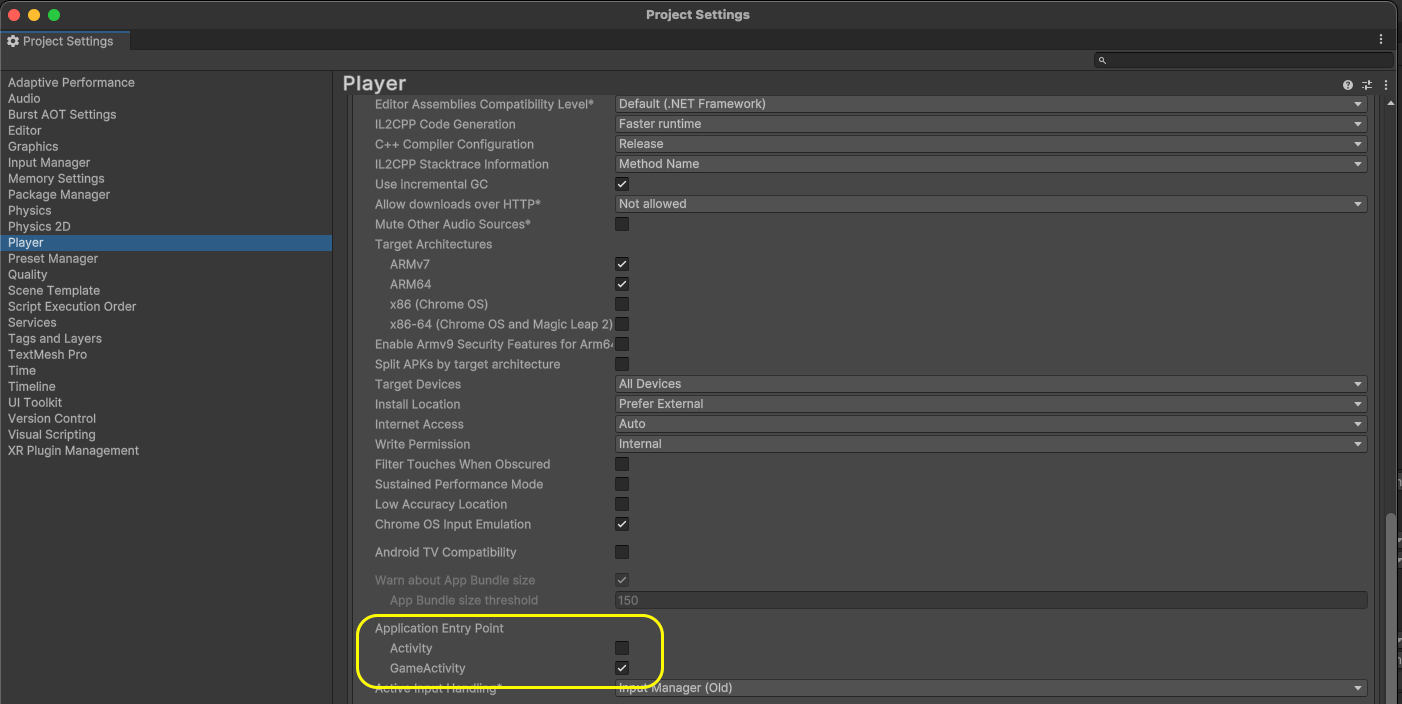Click the Application Entry Point label
The image size is (1402, 704).
(439, 628)
